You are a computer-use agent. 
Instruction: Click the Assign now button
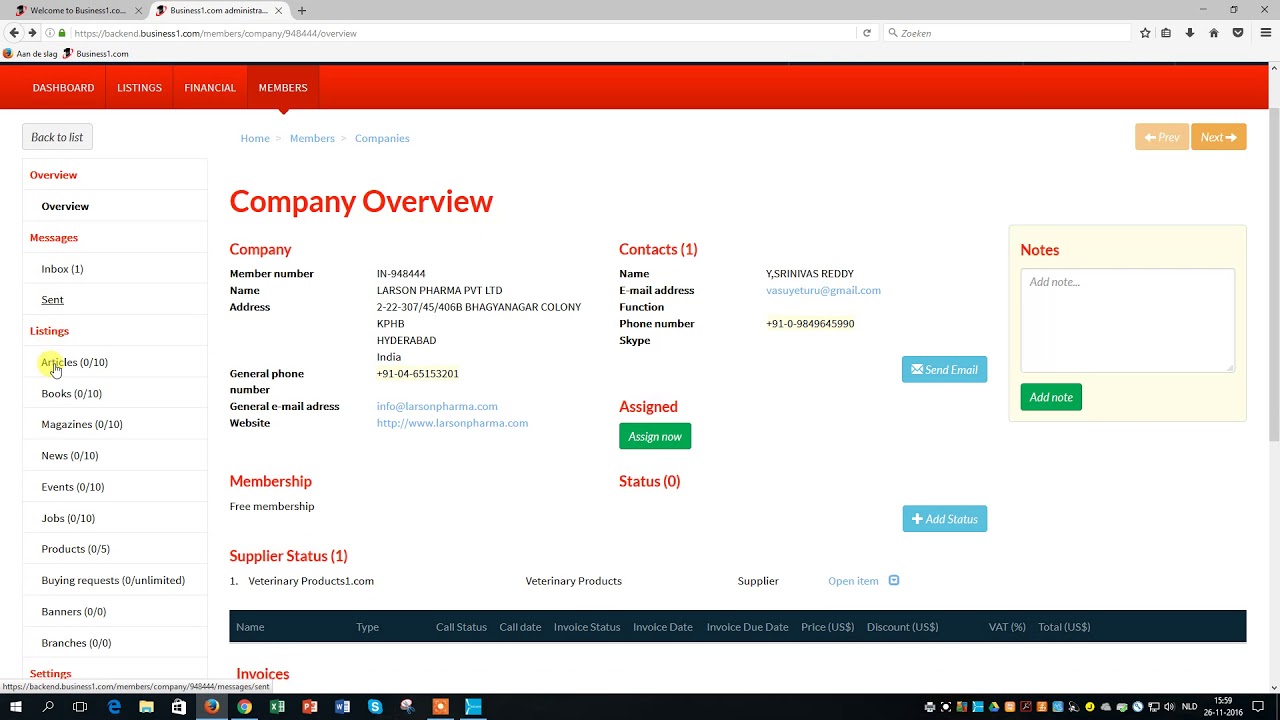click(655, 436)
